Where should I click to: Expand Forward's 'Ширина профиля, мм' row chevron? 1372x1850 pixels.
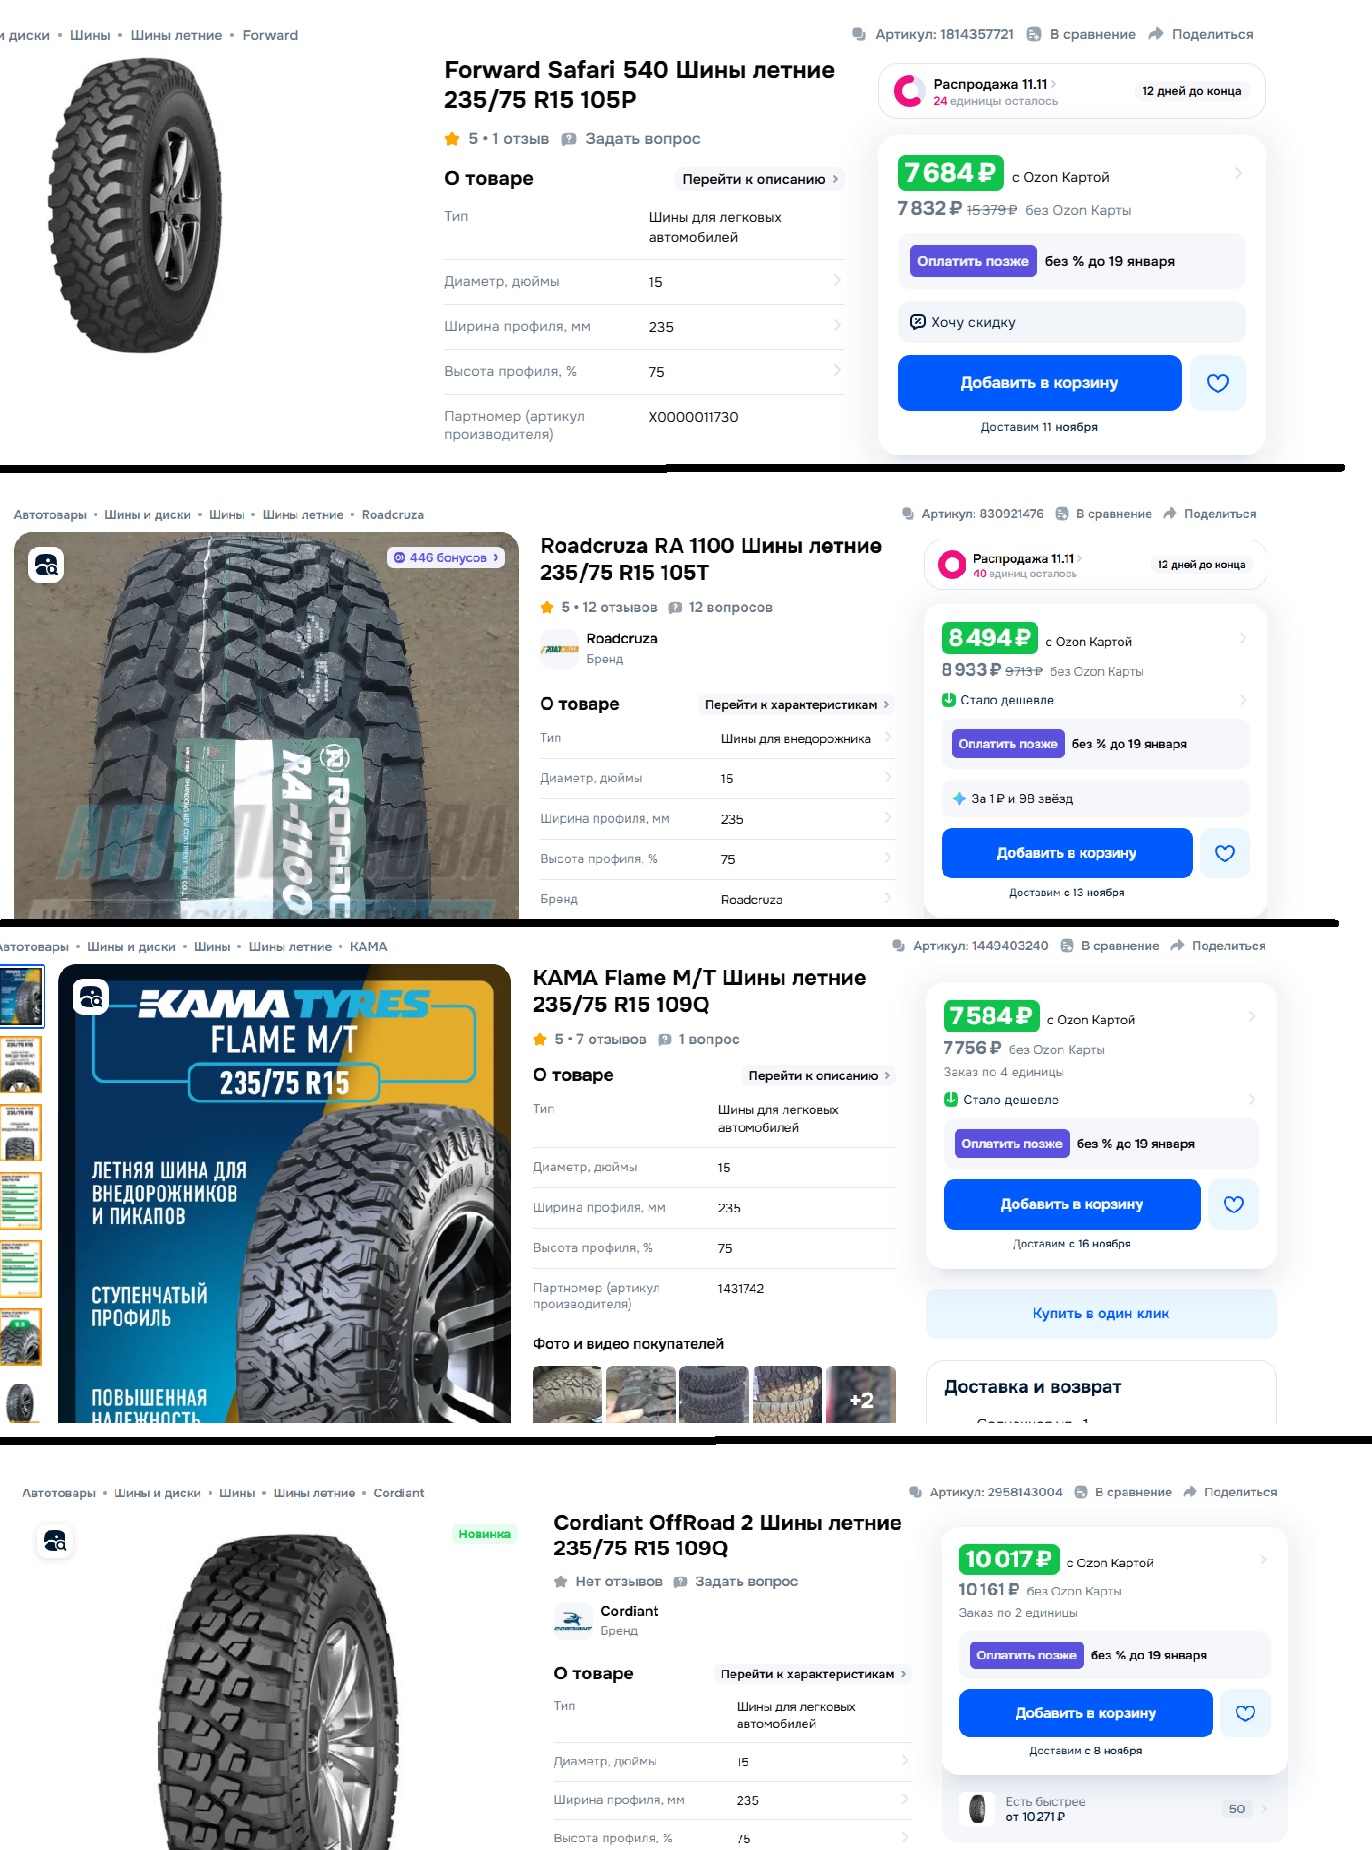tap(837, 326)
